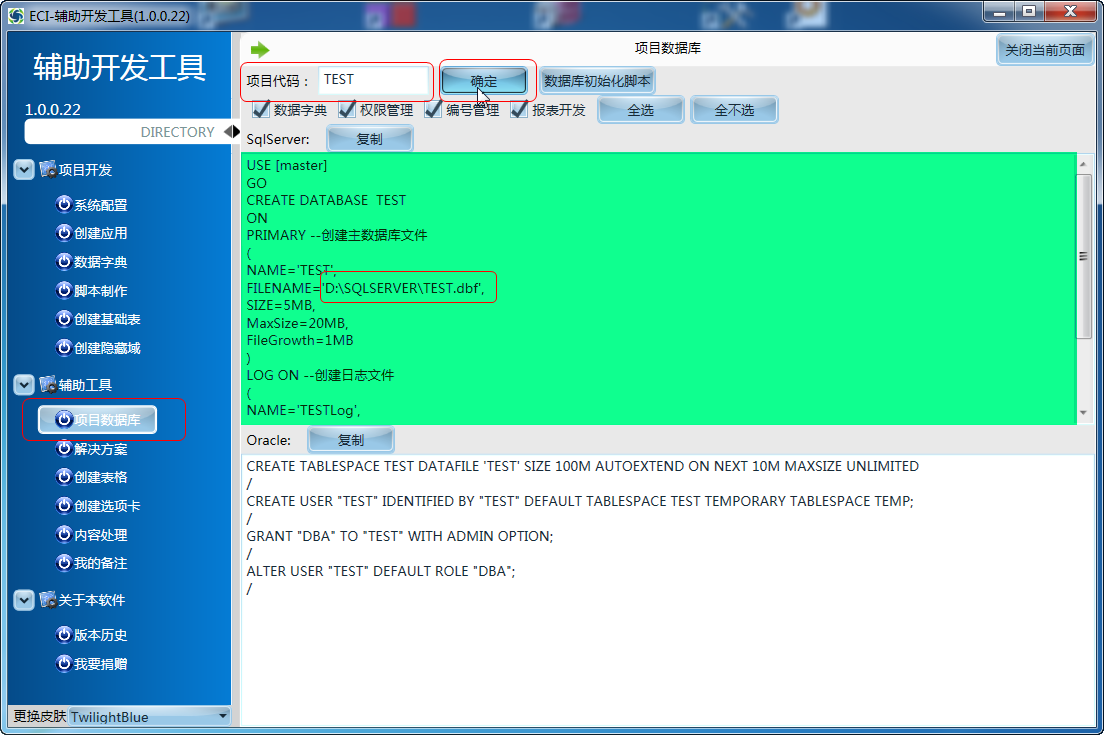Click the power icon next to 创建隐藏域
The image size is (1104, 735).
(x=64, y=348)
